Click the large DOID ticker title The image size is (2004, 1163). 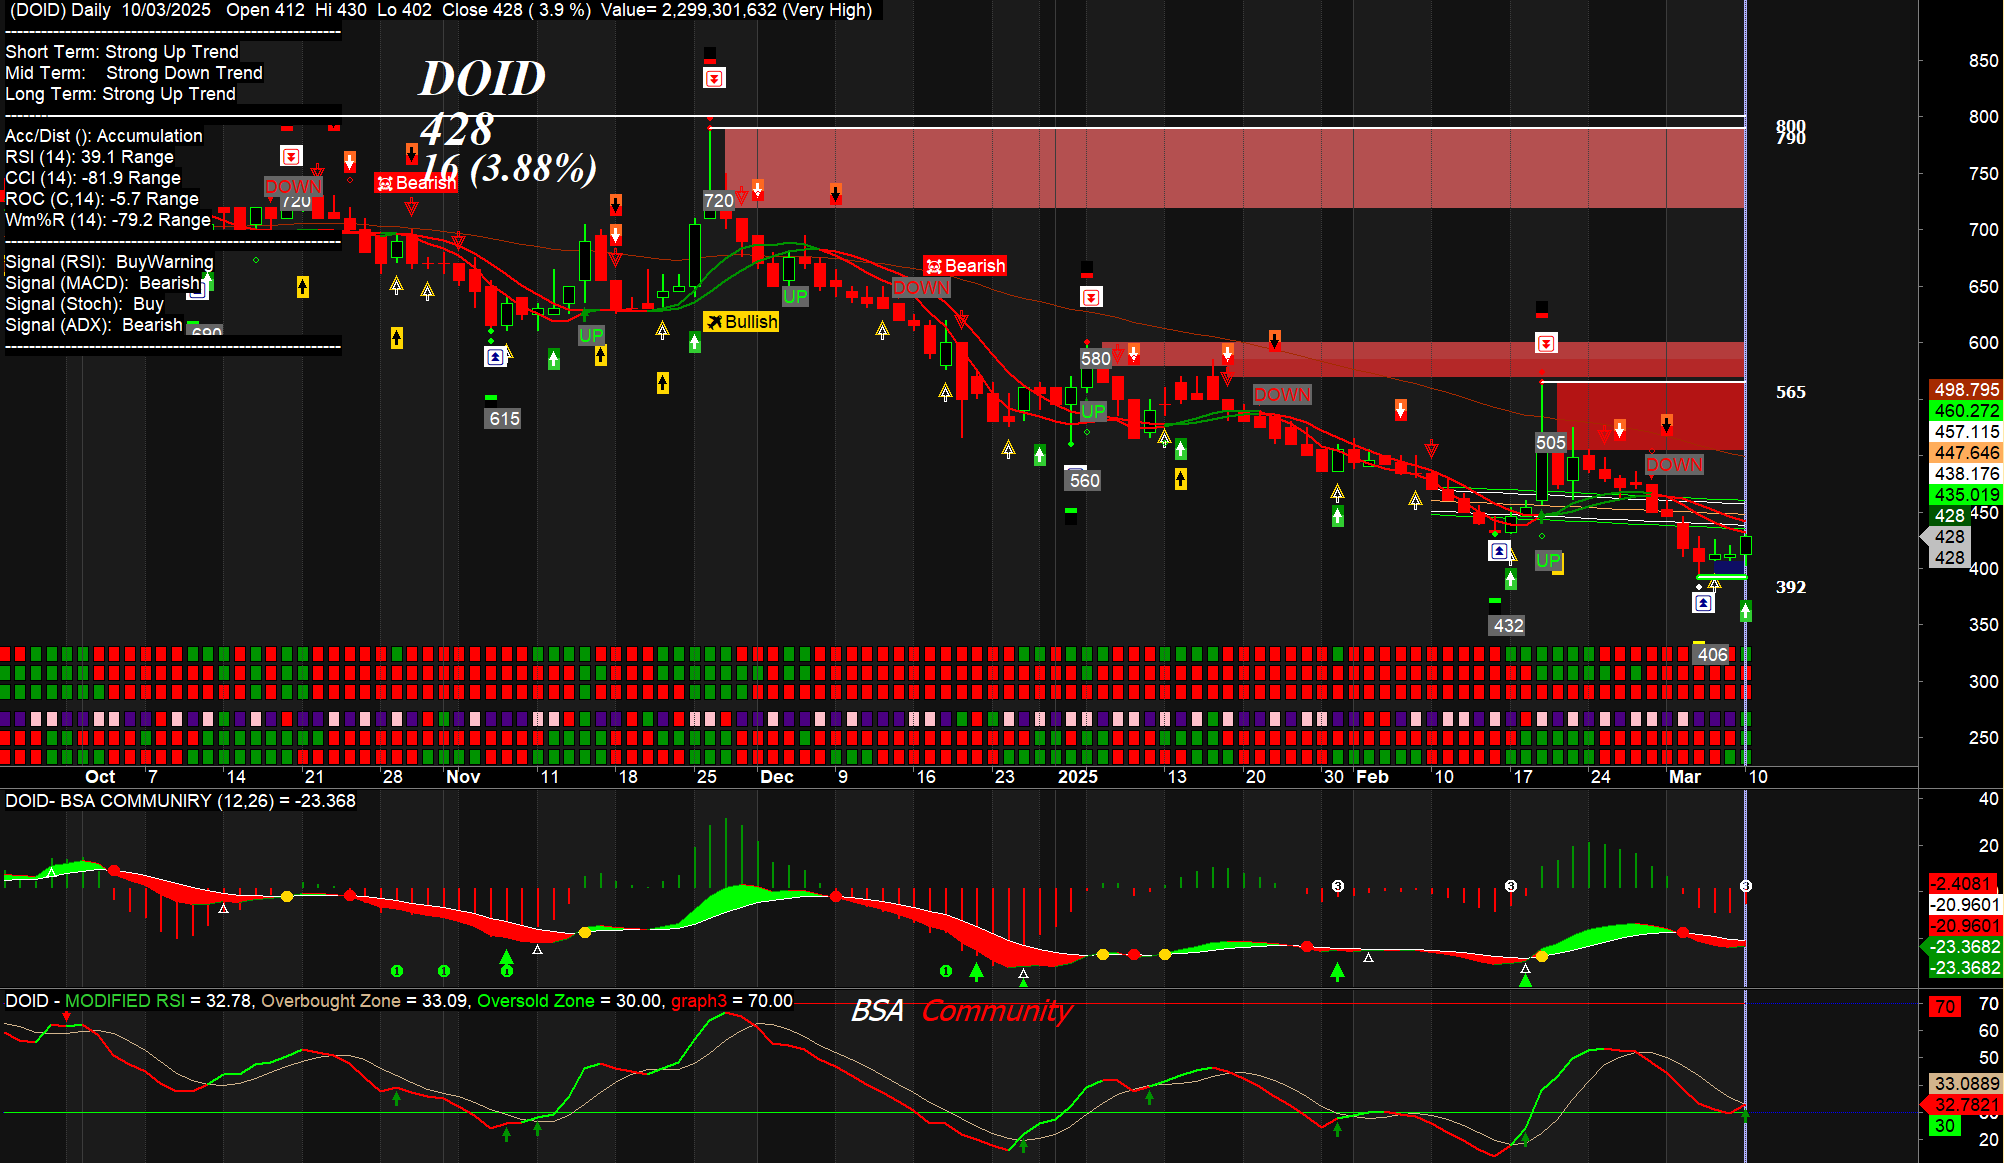click(x=482, y=79)
